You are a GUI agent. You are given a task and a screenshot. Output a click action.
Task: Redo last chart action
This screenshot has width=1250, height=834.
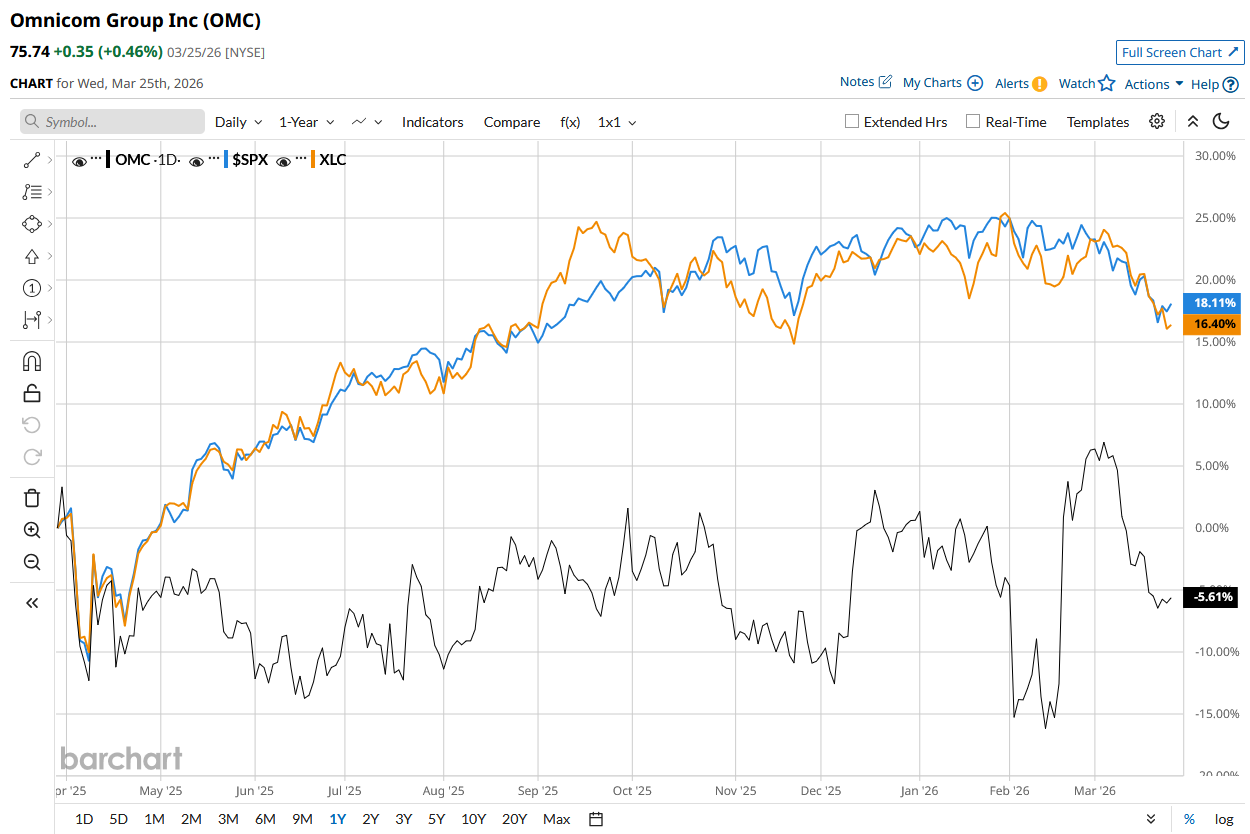click(31, 457)
